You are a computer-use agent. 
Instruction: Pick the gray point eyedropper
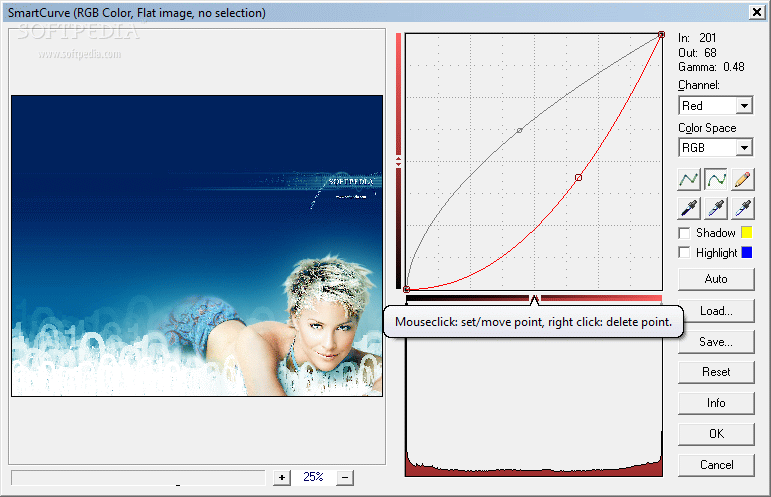[716, 208]
